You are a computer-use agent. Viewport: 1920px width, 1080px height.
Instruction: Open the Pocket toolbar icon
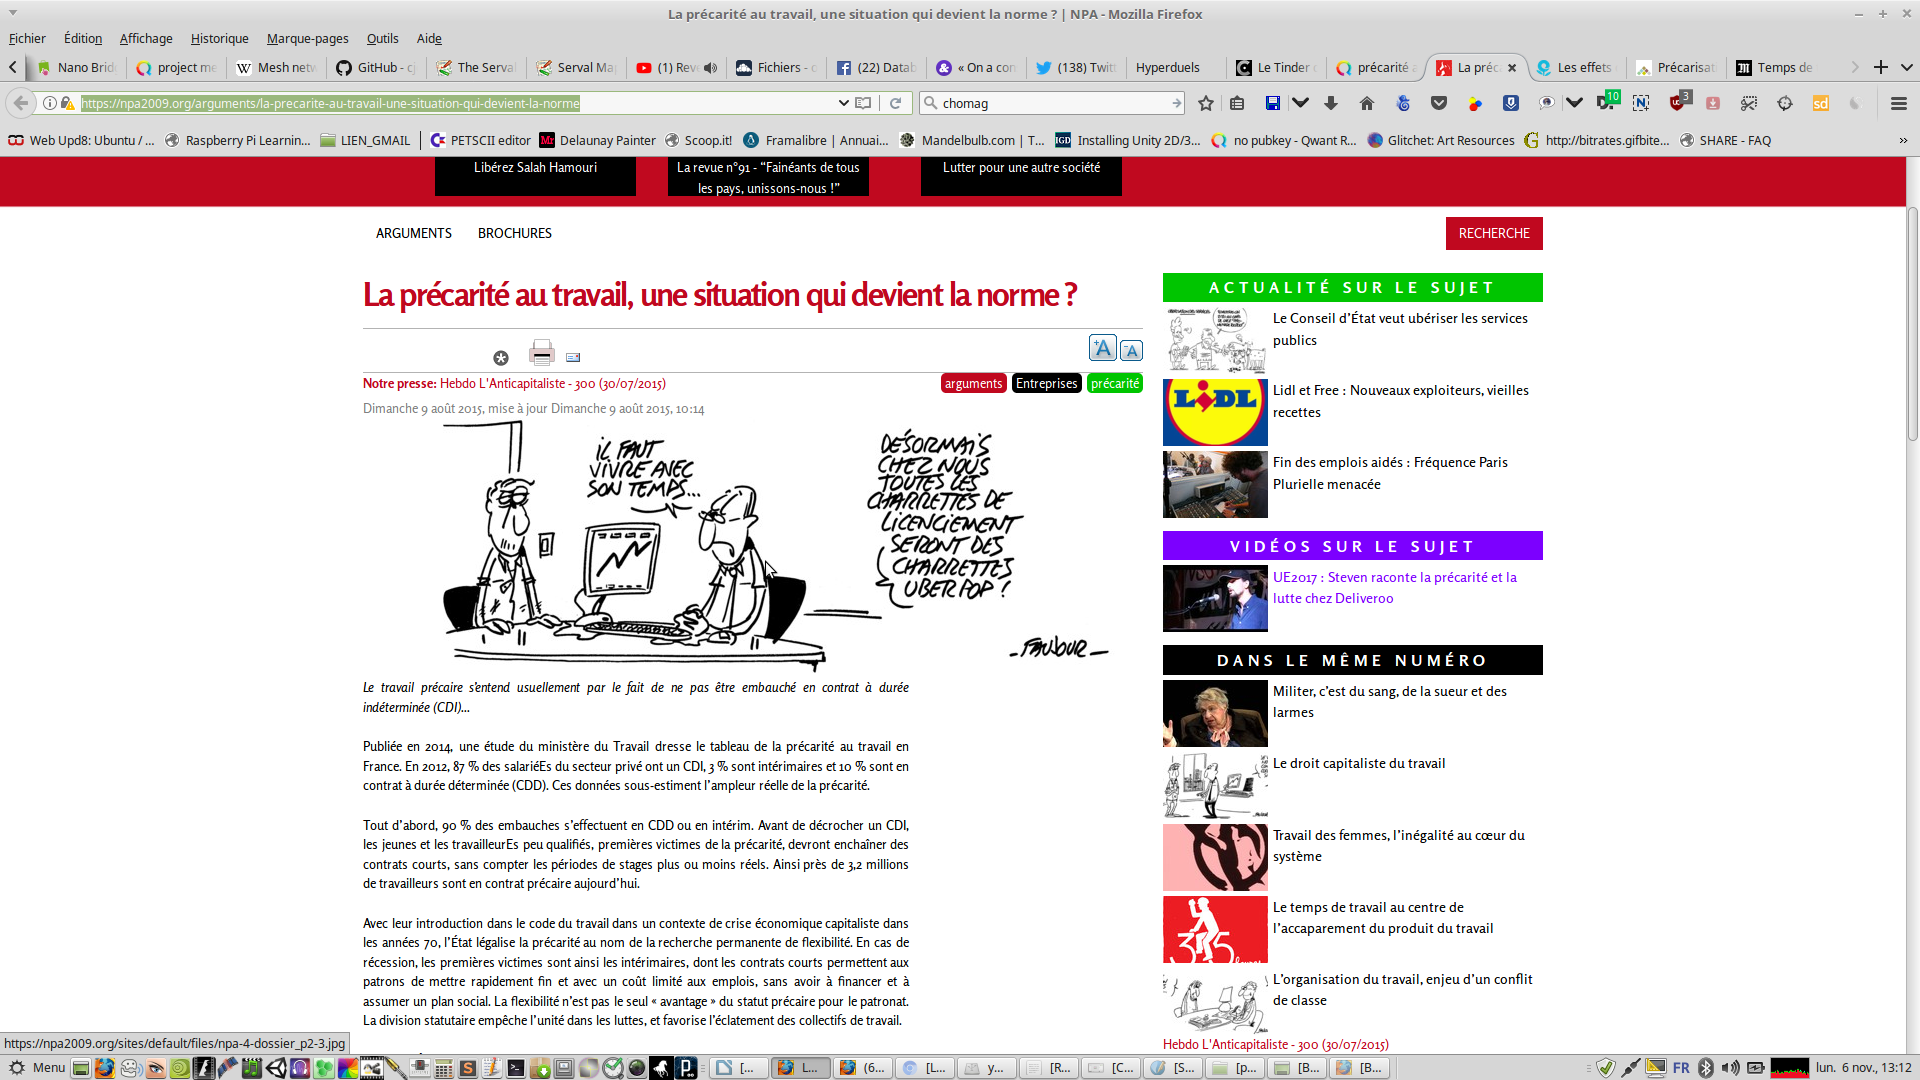[1439, 103]
